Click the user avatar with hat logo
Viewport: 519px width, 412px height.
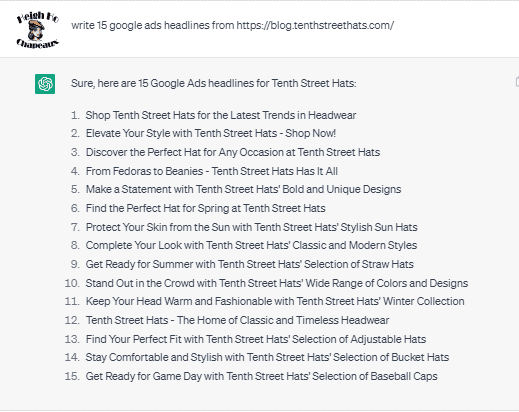38,30
